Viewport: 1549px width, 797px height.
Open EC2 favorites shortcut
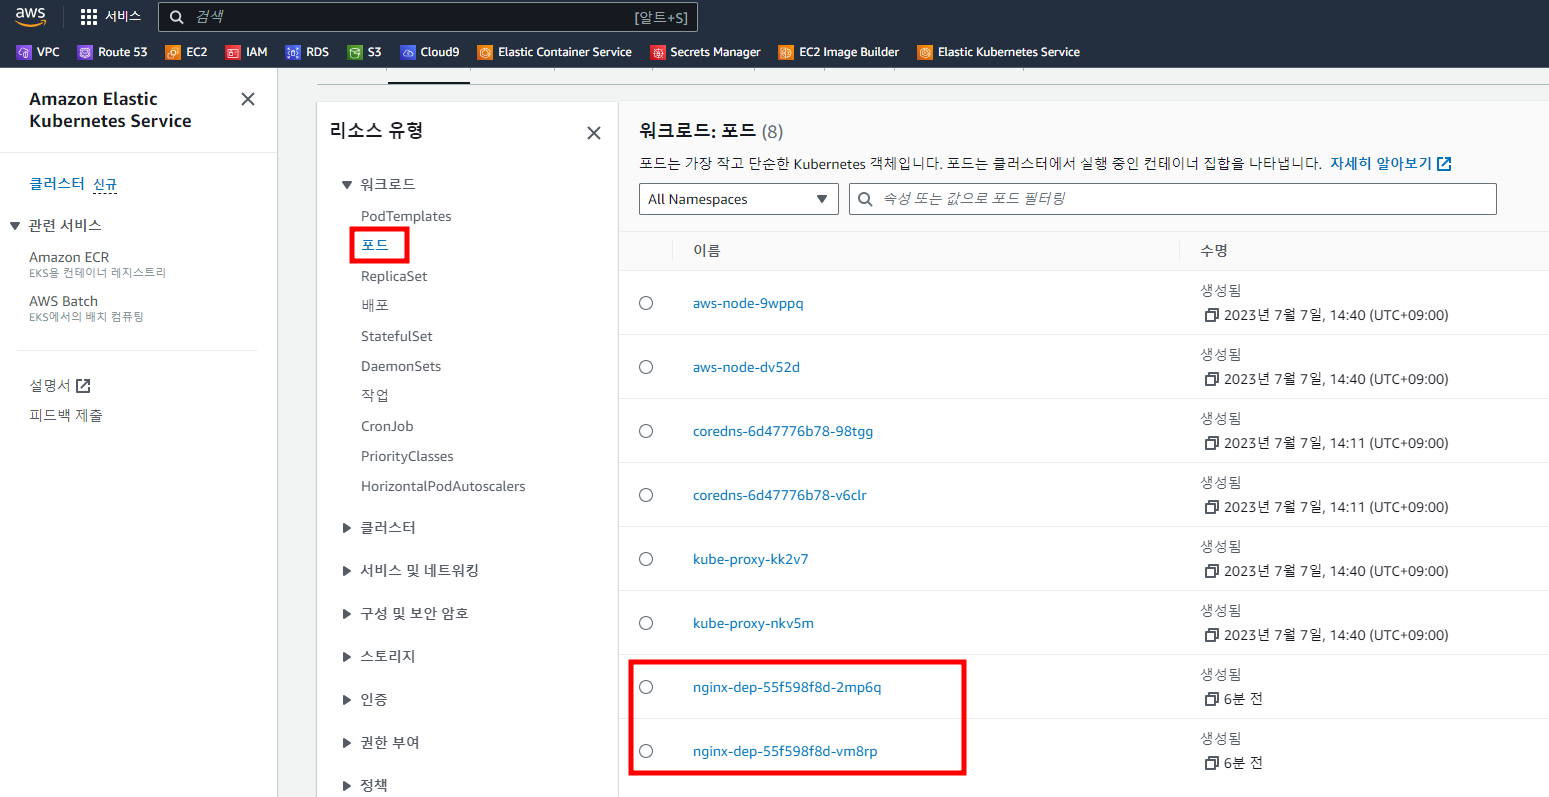(187, 52)
